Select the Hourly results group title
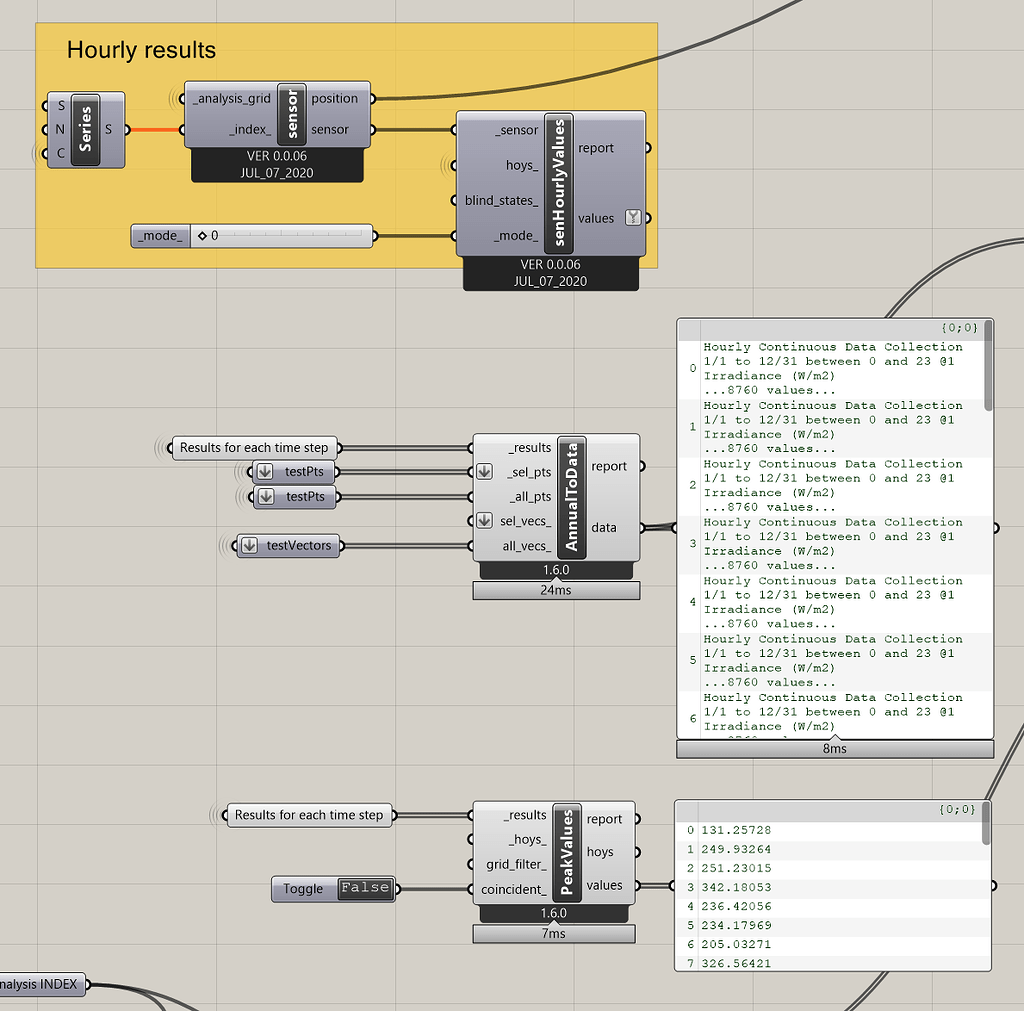This screenshot has width=1024, height=1011. [x=141, y=50]
